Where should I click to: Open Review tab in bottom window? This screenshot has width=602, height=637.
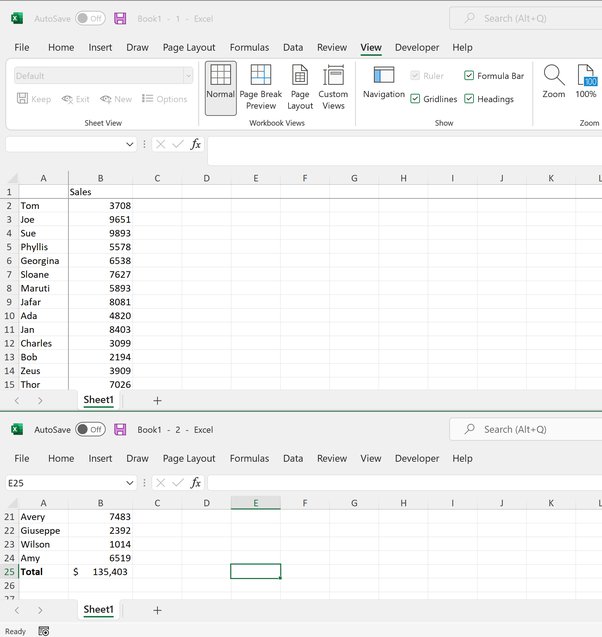[x=332, y=458]
